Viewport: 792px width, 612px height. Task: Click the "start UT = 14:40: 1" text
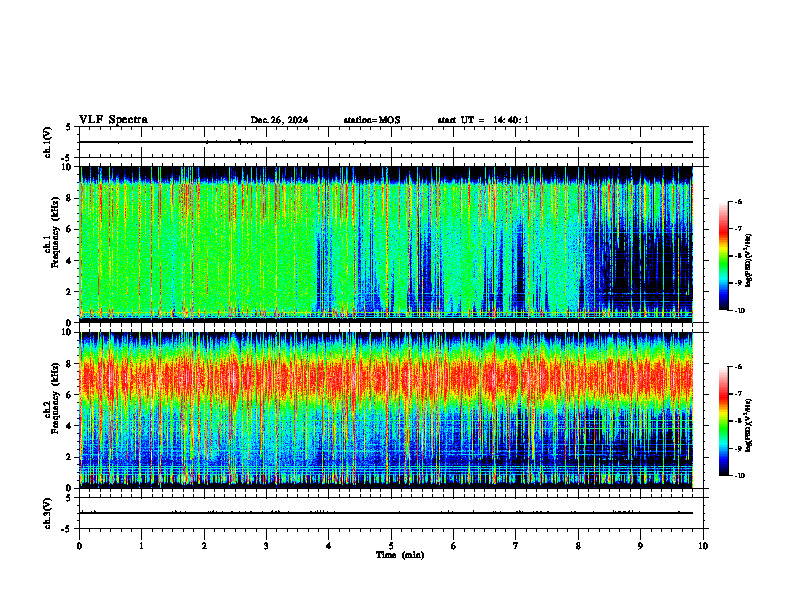[x=483, y=120]
